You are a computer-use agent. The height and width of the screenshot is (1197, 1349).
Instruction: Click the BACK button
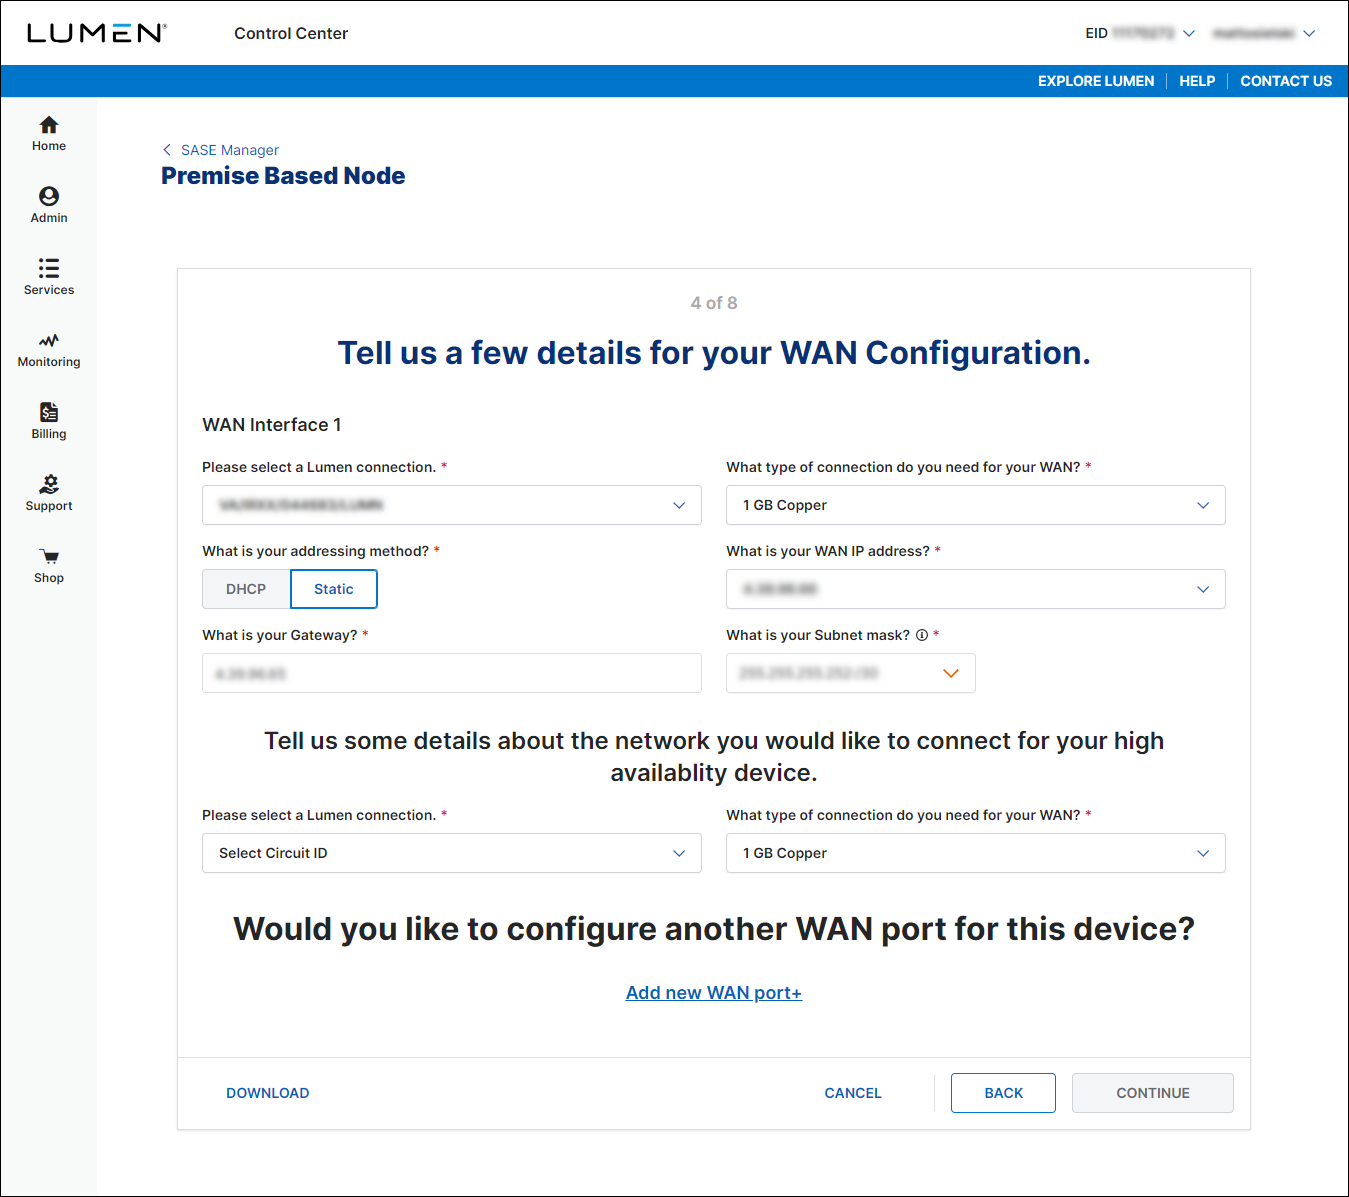pyautogui.click(x=1003, y=1093)
